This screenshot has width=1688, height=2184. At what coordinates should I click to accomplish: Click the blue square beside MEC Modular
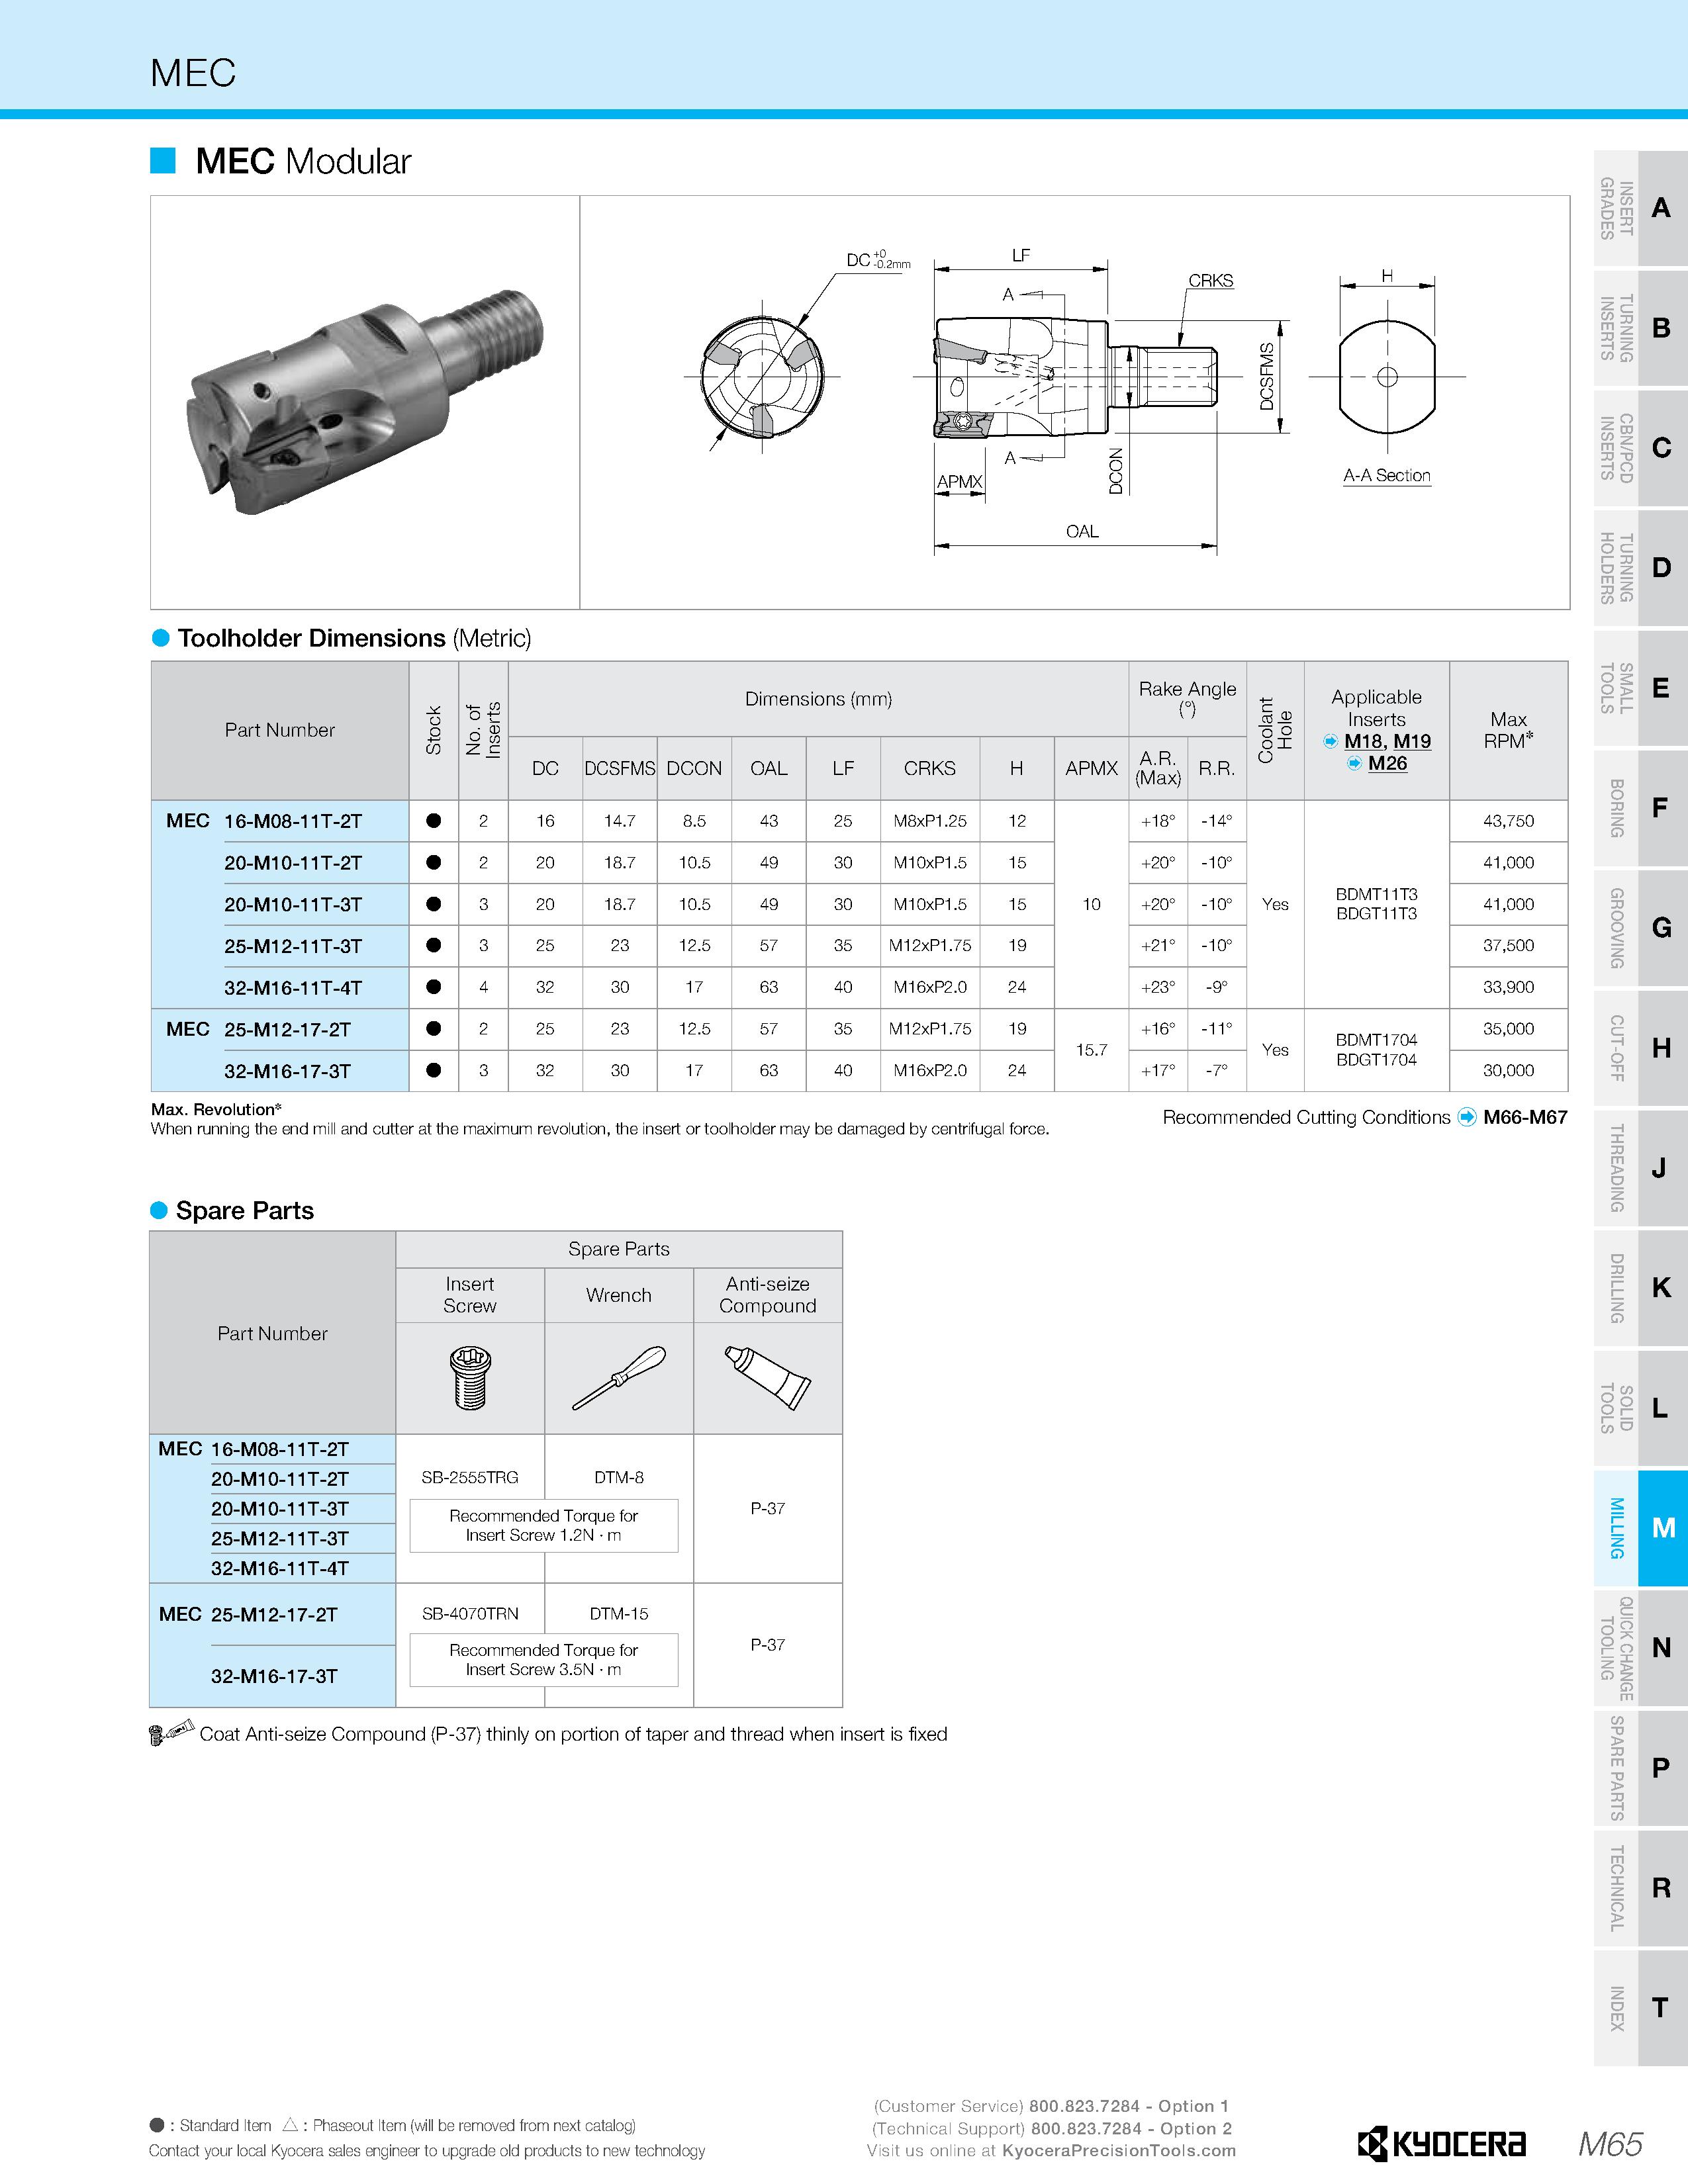163,160
